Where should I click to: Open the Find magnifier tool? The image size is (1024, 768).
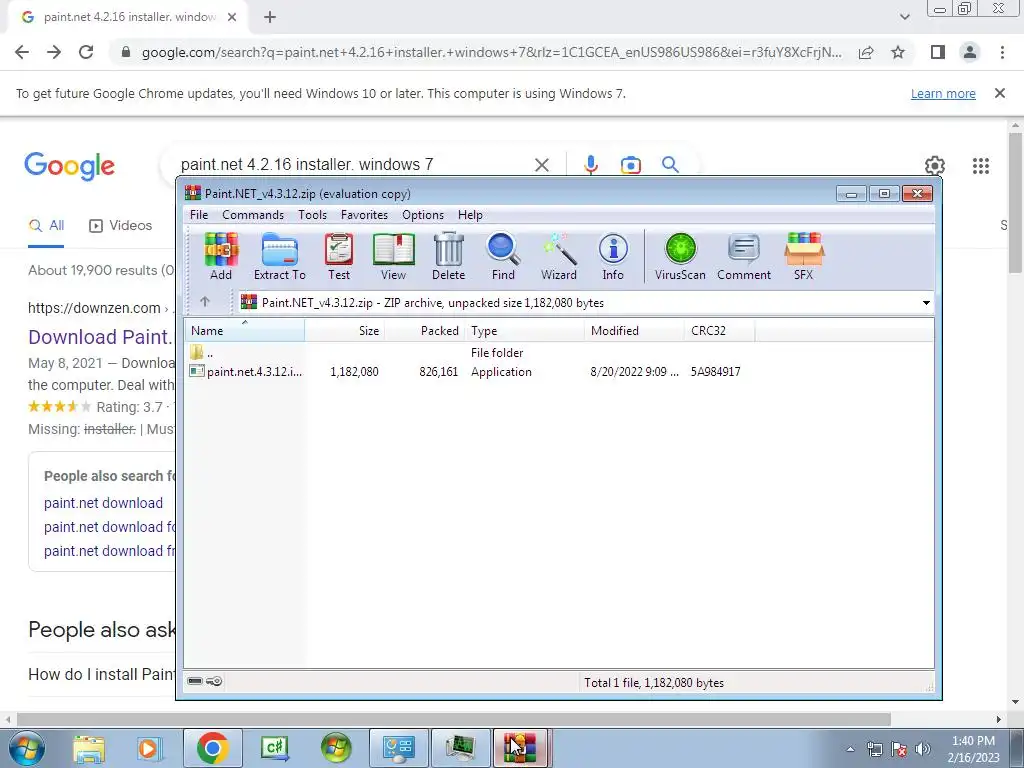(504, 257)
